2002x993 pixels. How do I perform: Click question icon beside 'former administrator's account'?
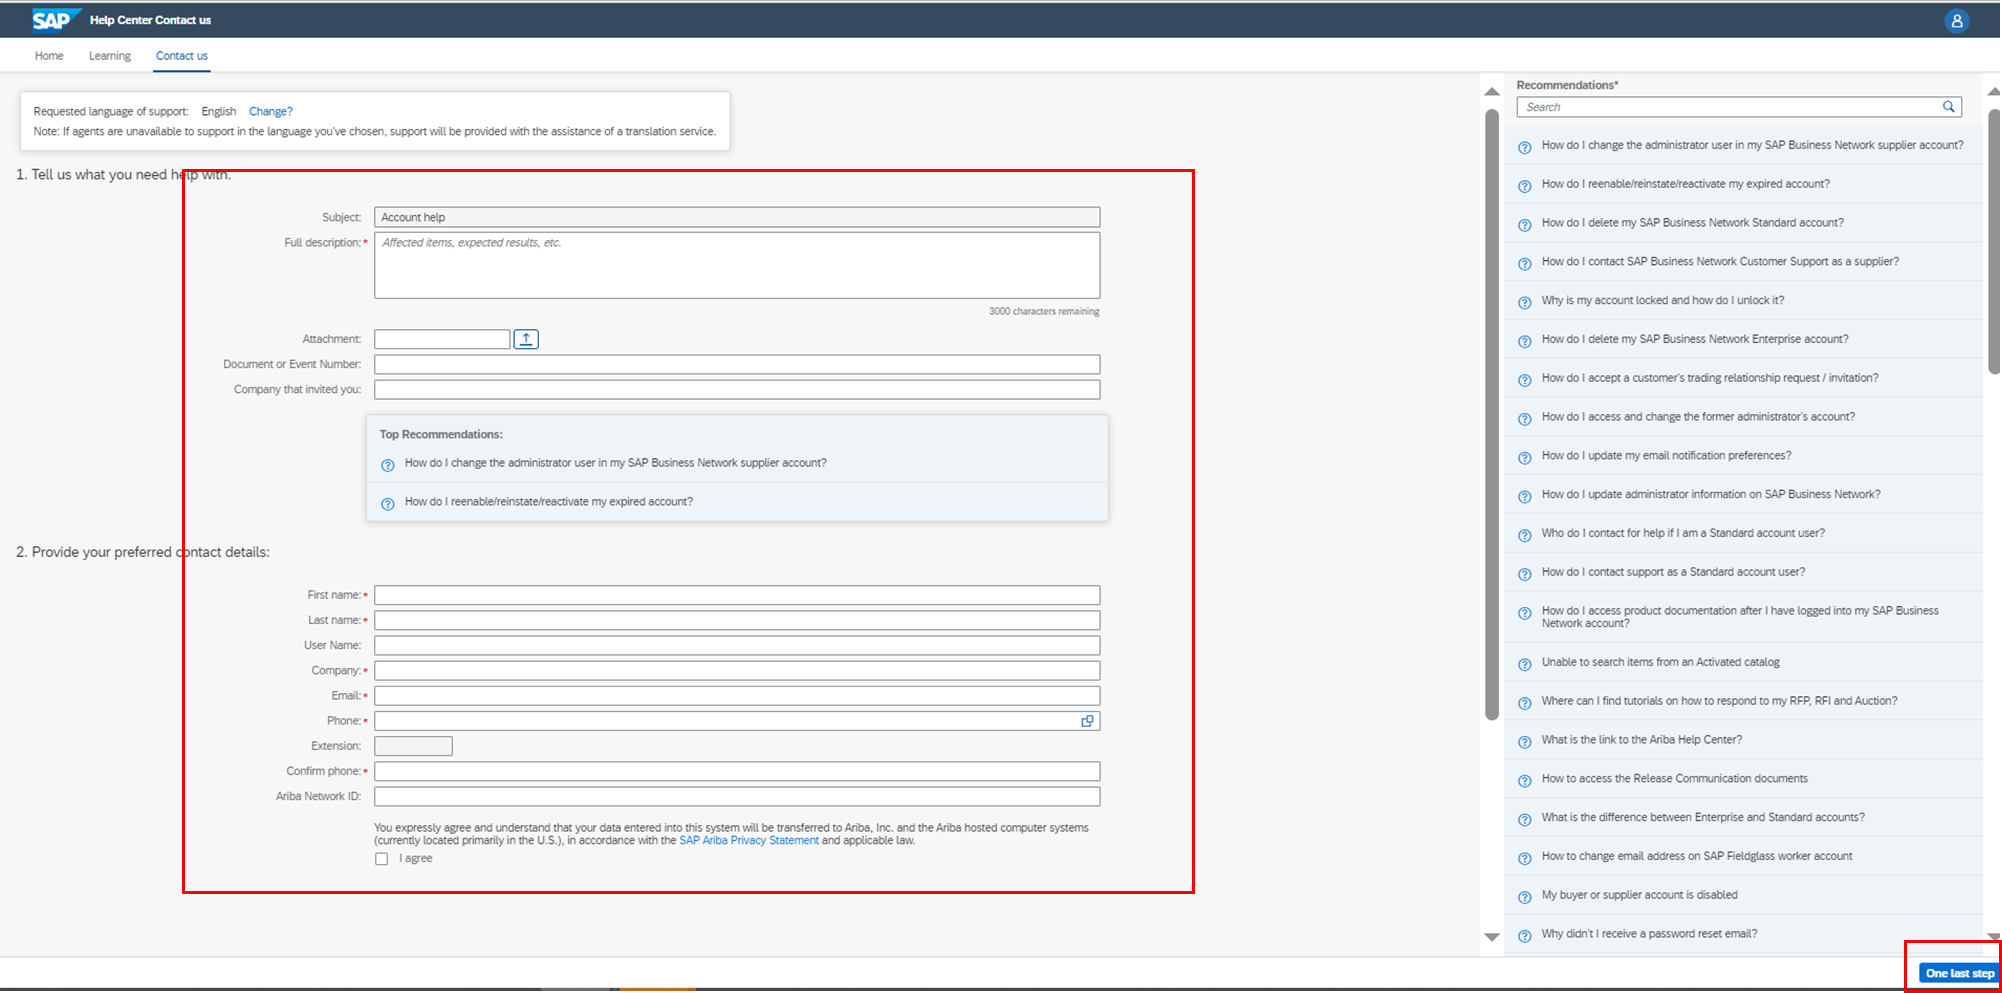coord(1524,419)
